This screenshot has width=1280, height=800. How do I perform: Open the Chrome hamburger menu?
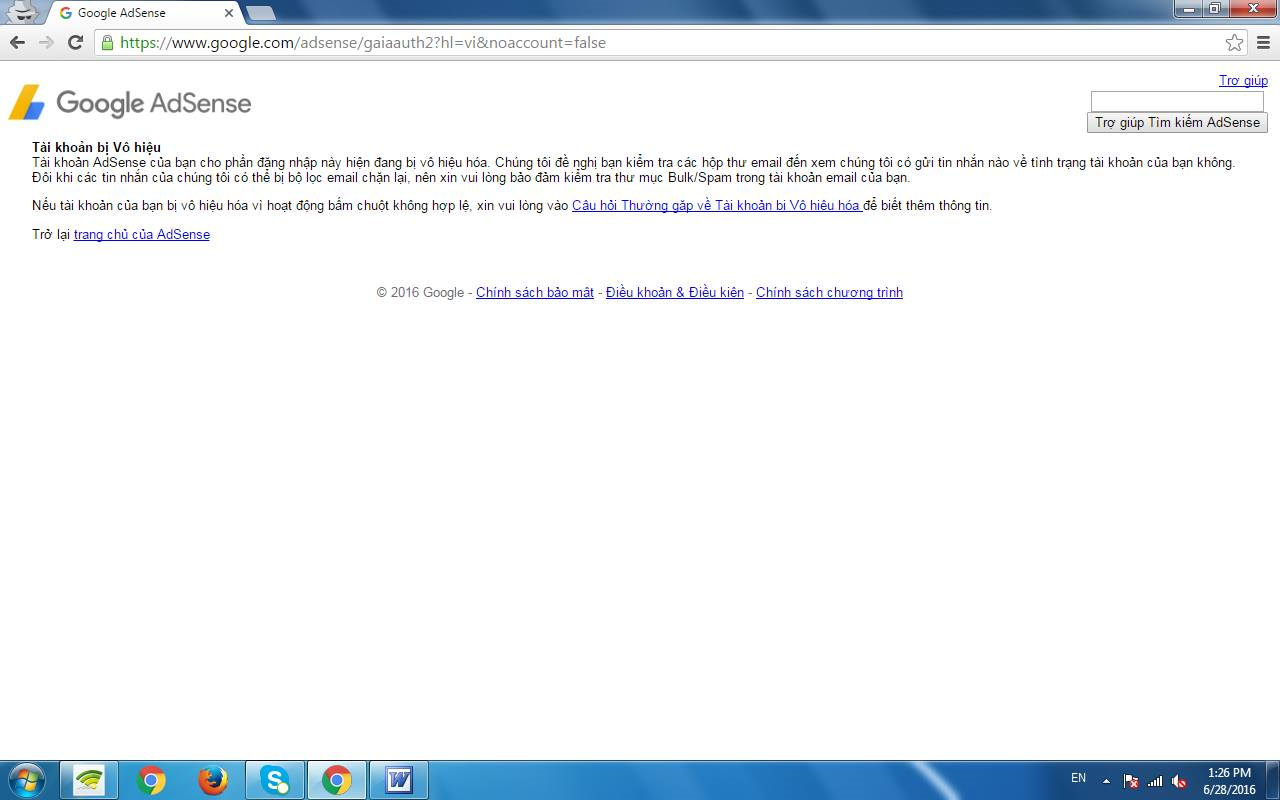(1264, 42)
